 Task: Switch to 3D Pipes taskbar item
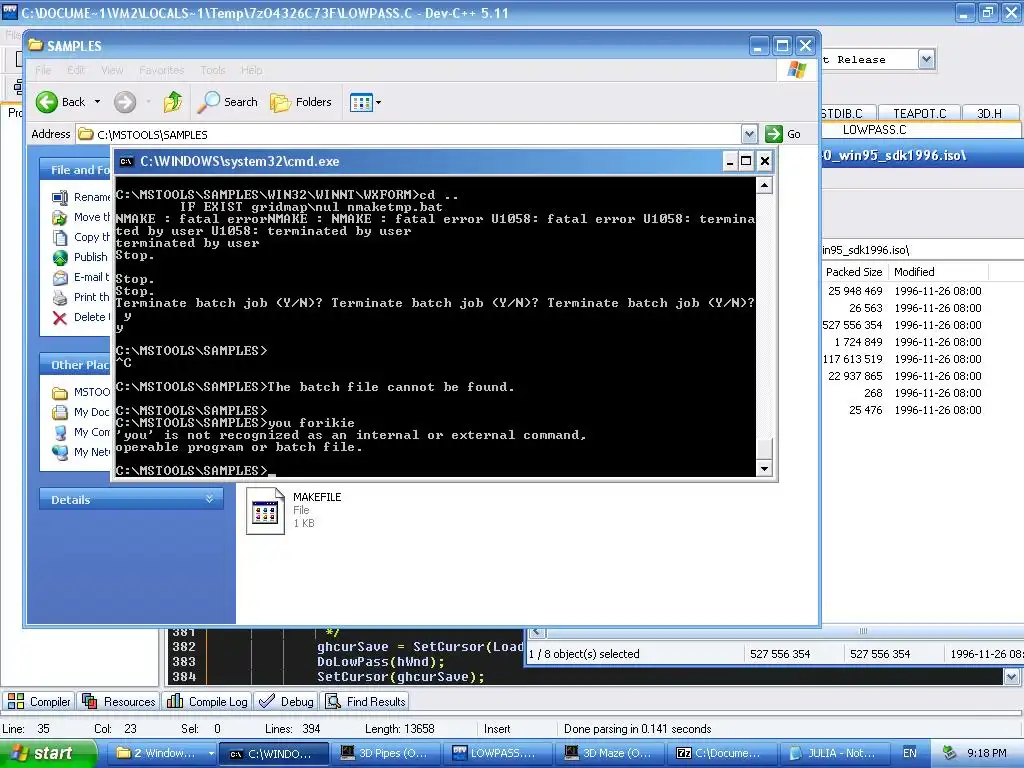(385, 754)
